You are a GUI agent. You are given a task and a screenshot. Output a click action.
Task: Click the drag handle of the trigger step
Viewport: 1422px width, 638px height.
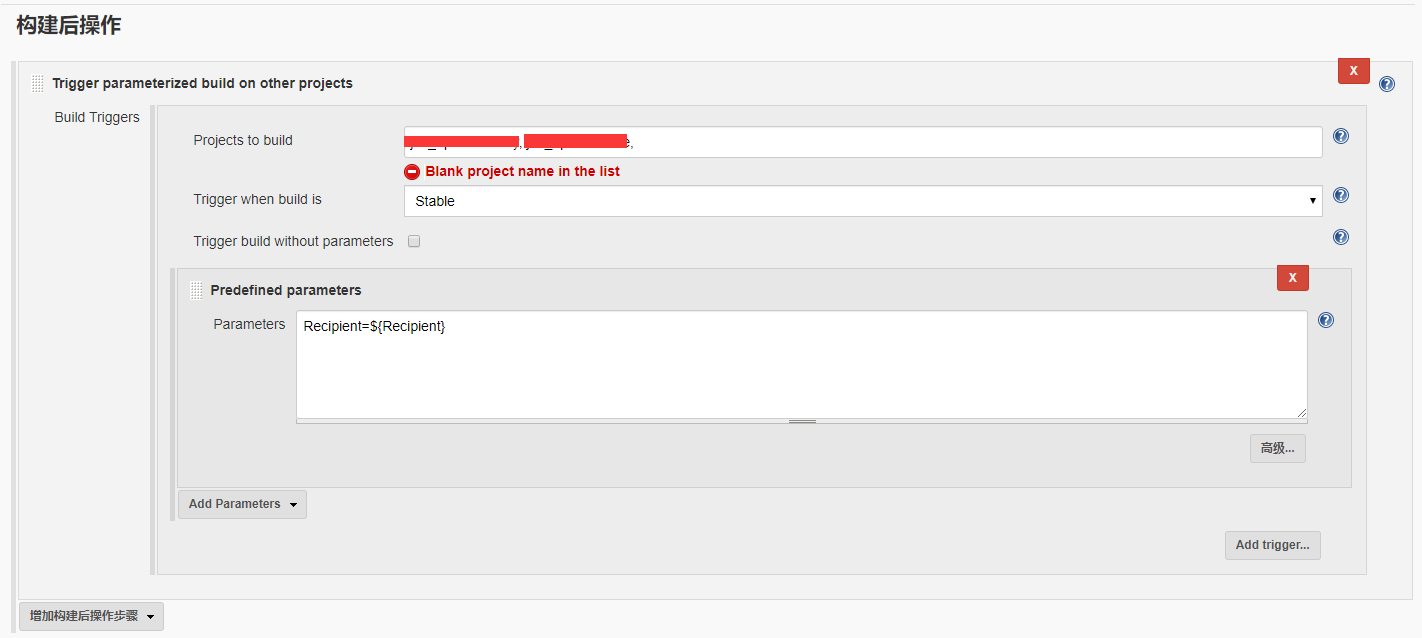coord(37,83)
